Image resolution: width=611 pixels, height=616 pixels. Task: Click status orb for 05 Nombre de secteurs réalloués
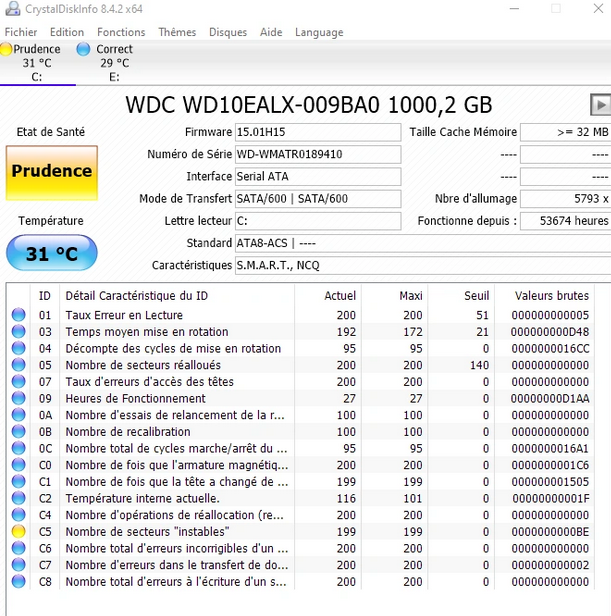tap(18, 365)
